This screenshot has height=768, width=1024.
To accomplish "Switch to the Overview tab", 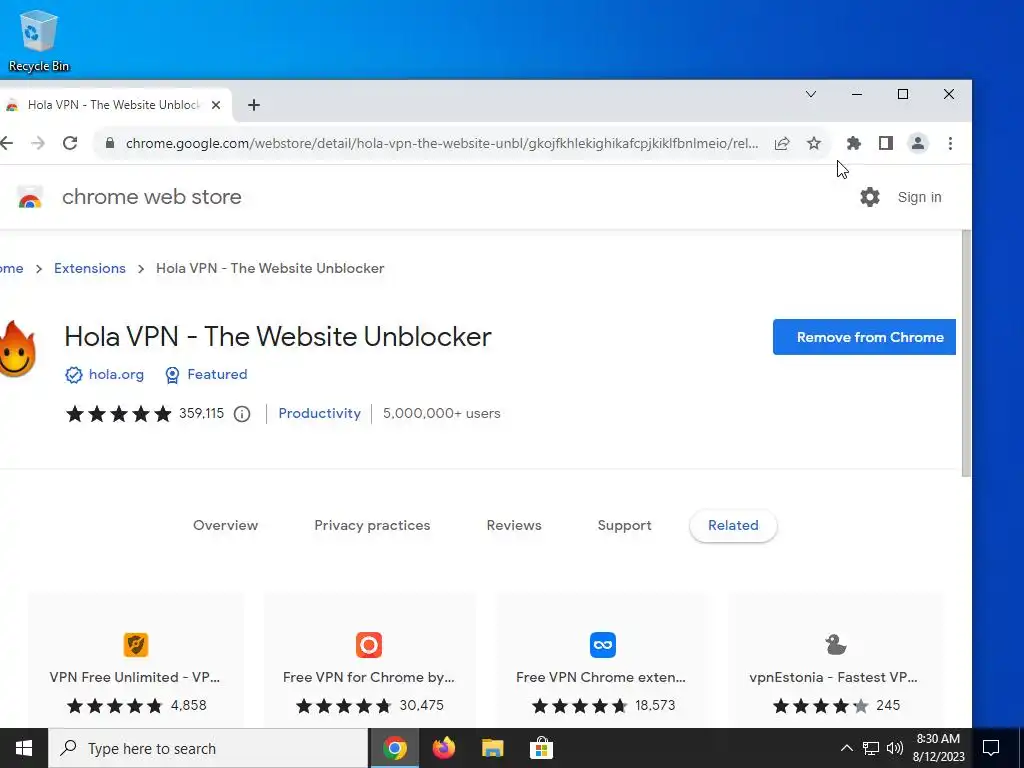I will coord(225,526).
